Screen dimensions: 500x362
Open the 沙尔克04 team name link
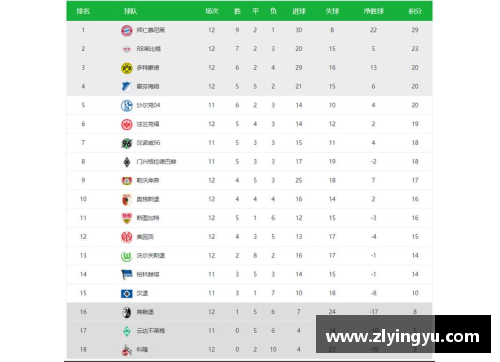coord(148,105)
